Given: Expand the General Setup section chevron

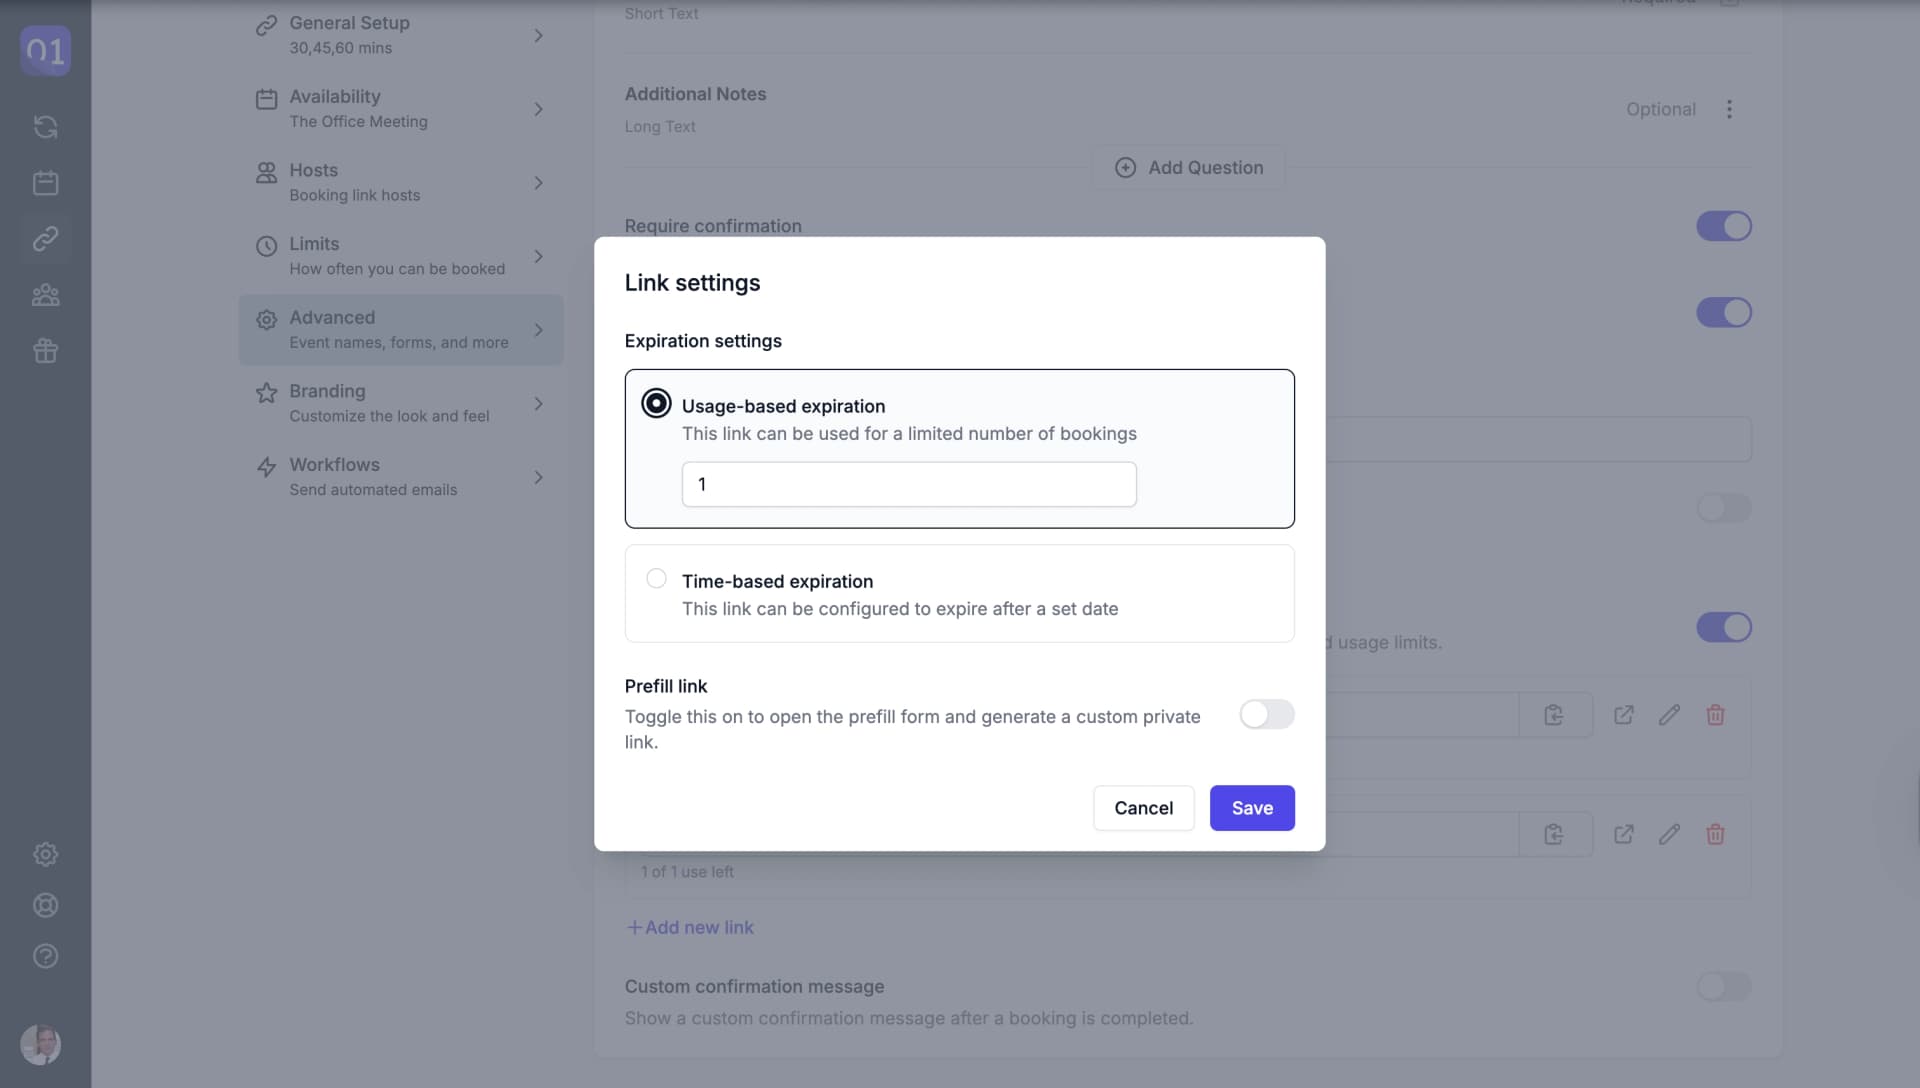Looking at the screenshot, I should 538,36.
